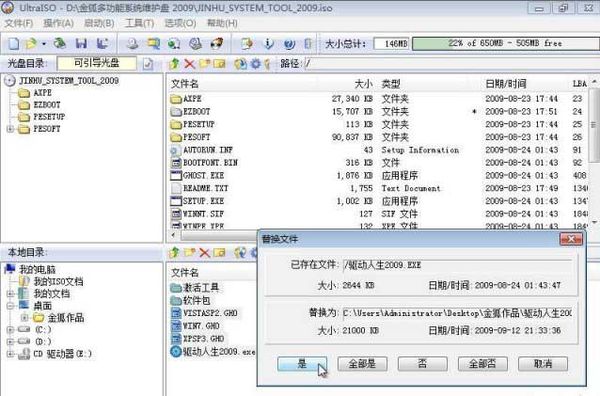Expand the PESOFT folder tree node
The height and width of the screenshot is (396, 600).
click(11, 129)
